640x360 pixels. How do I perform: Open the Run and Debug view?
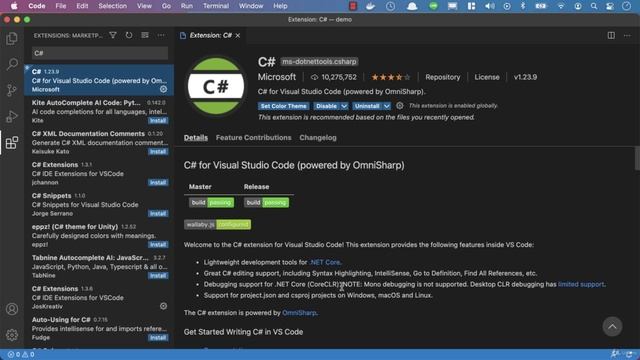12,116
